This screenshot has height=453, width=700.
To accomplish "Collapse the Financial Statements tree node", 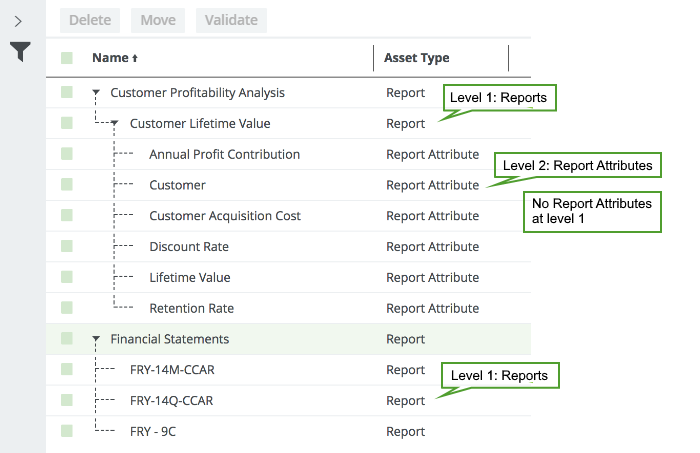I will click(x=96, y=340).
